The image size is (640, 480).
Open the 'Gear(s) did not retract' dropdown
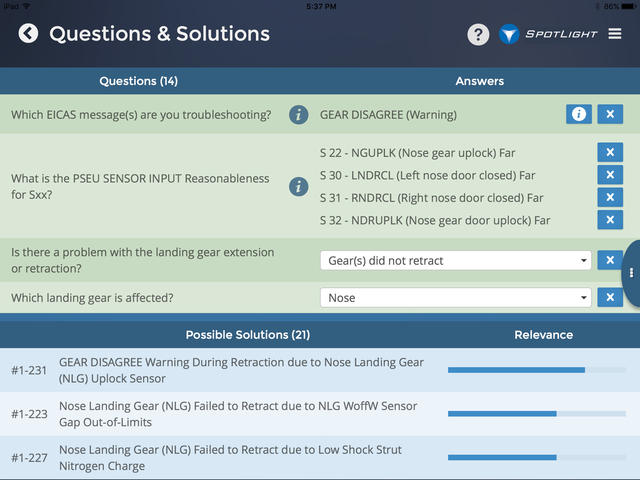456,260
